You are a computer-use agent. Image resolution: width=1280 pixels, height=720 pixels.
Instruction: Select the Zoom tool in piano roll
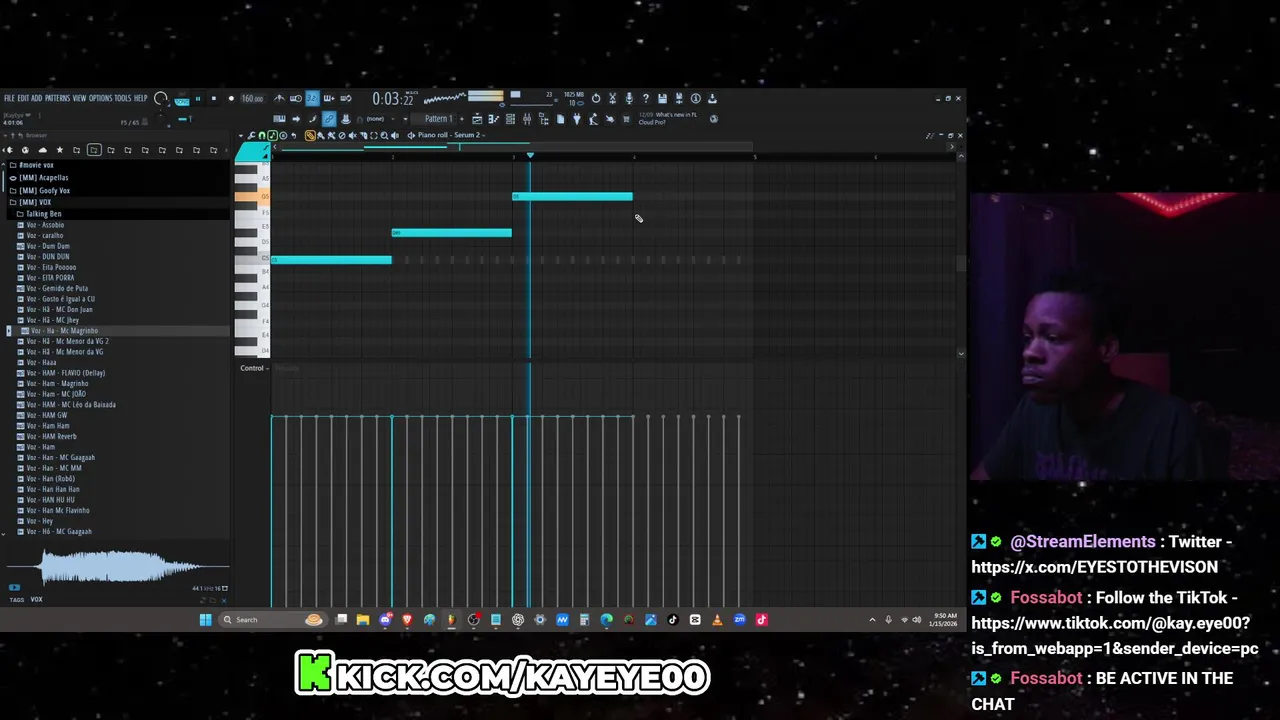click(x=384, y=135)
